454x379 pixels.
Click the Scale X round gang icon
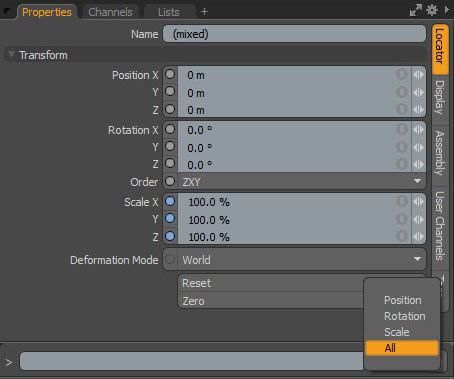(402, 201)
